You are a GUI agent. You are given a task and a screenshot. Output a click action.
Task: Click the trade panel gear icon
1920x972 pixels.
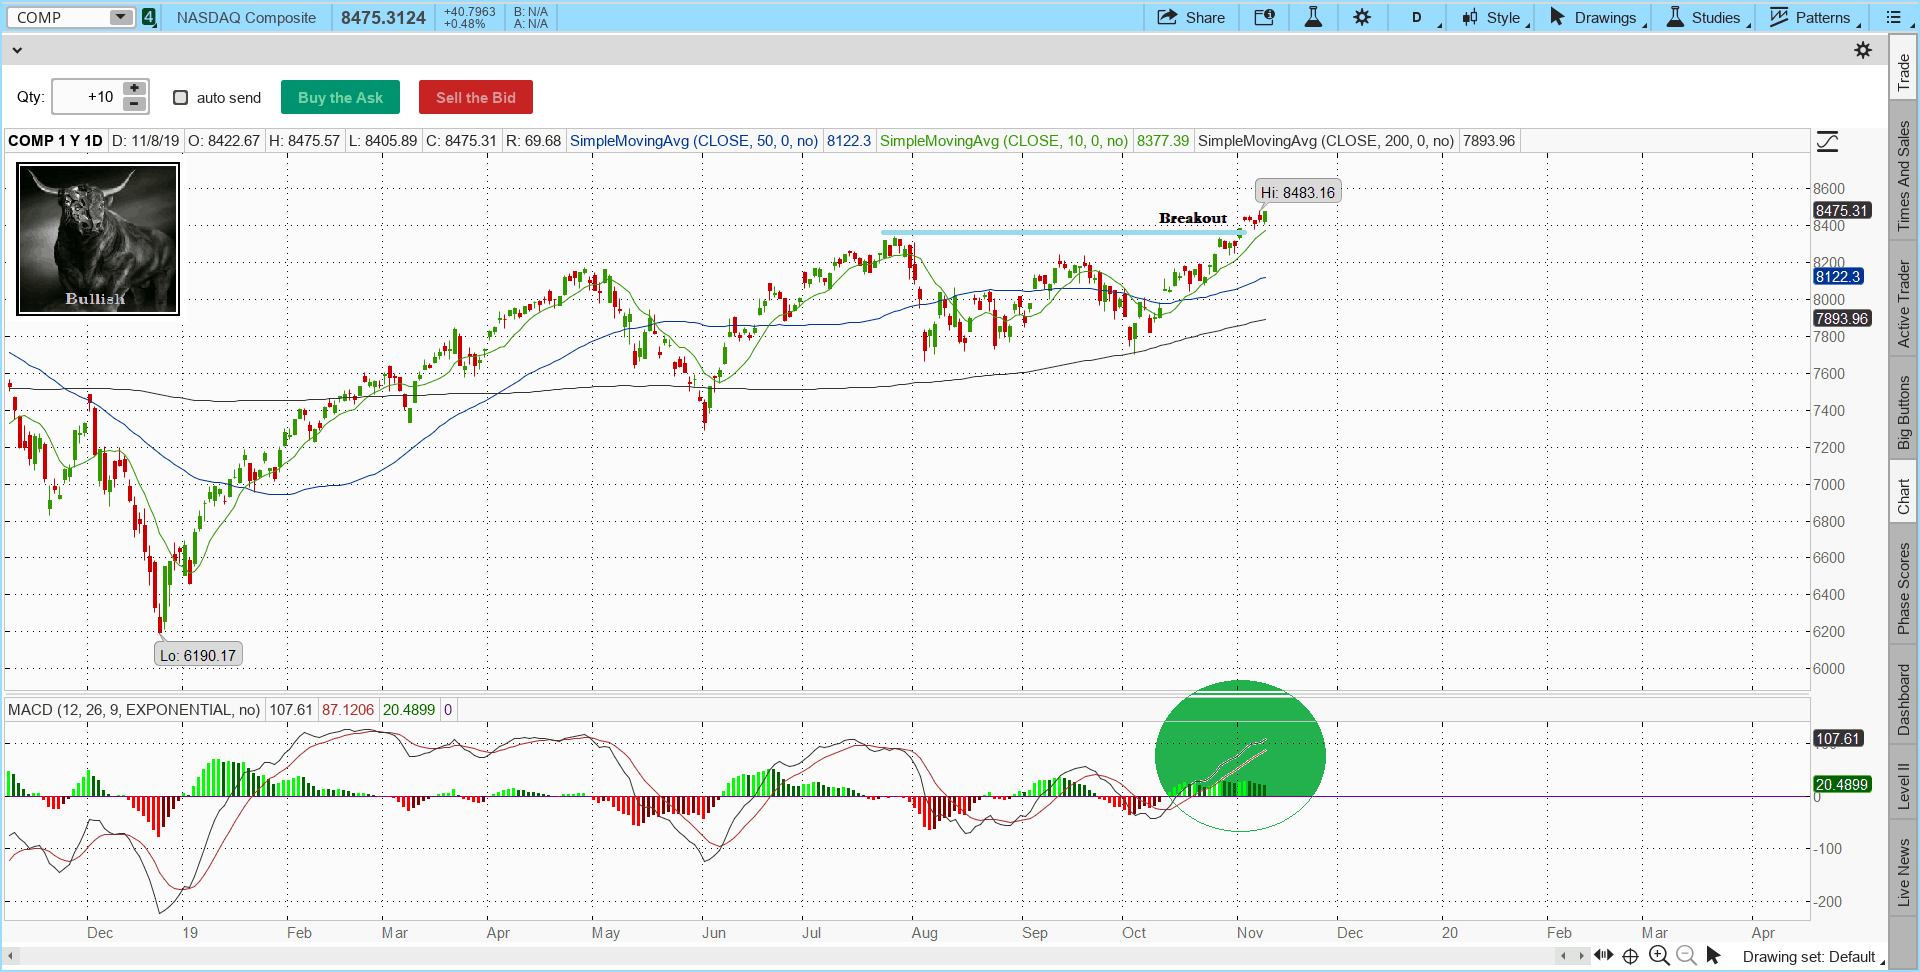[1863, 50]
